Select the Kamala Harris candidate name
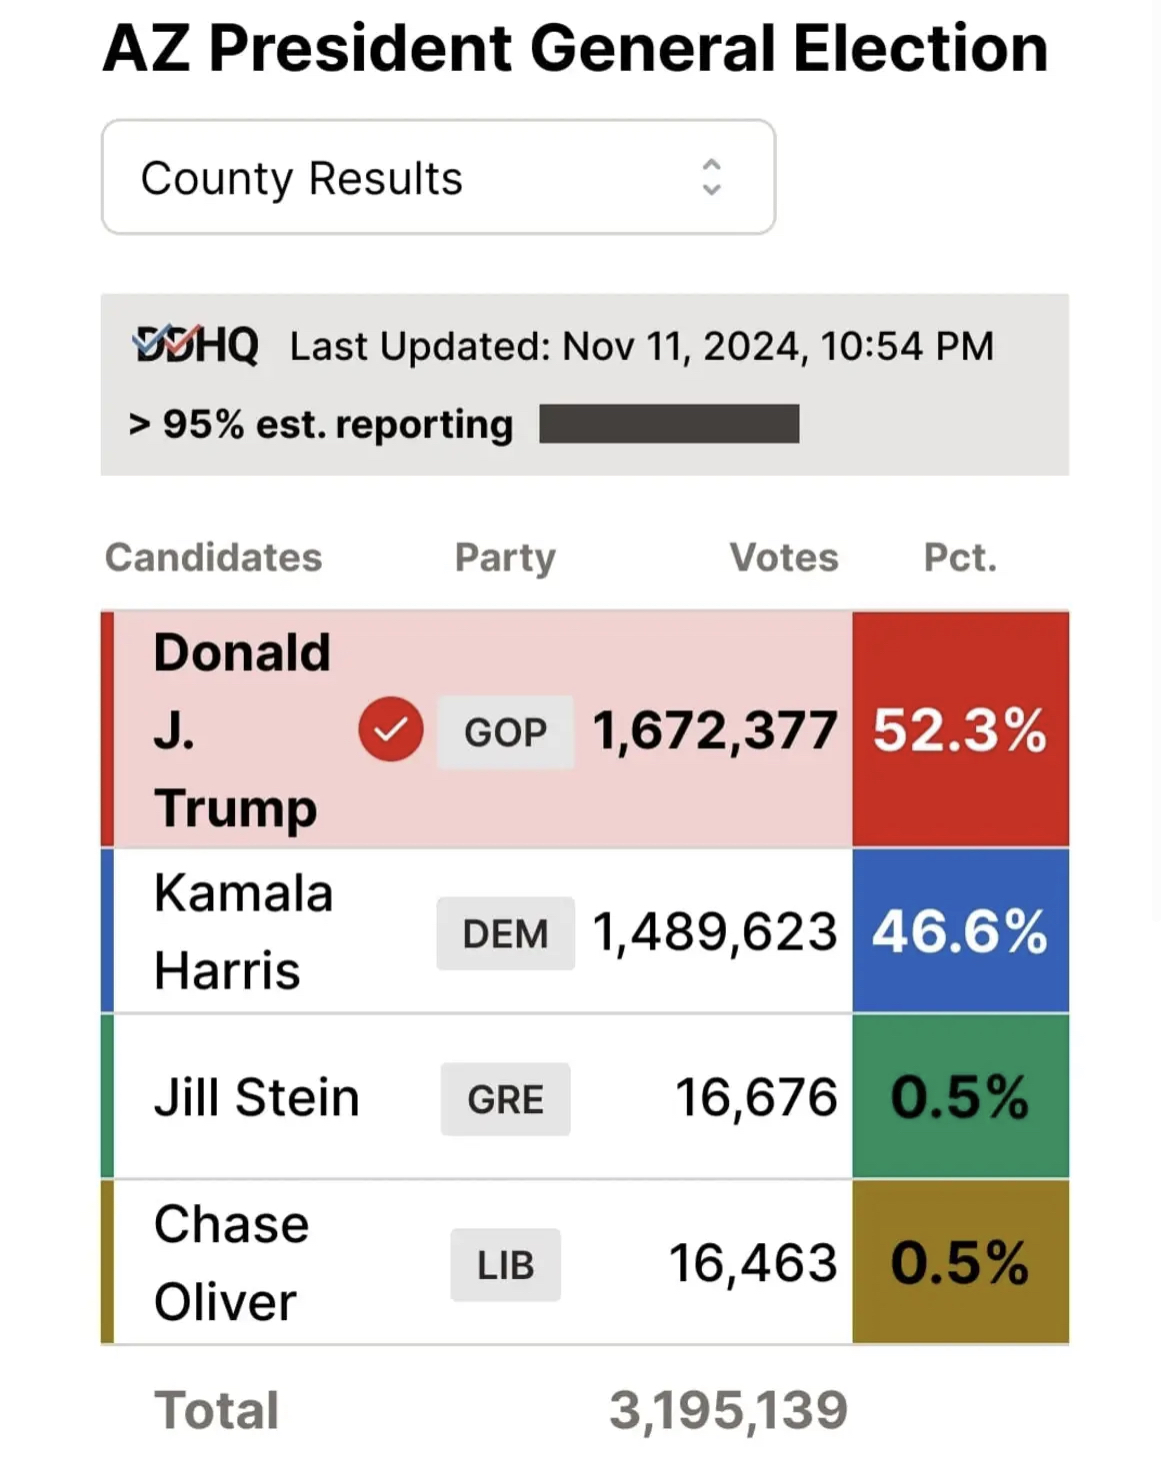Image resolution: width=1170 pixels, height=1461 pixels. 241,931
